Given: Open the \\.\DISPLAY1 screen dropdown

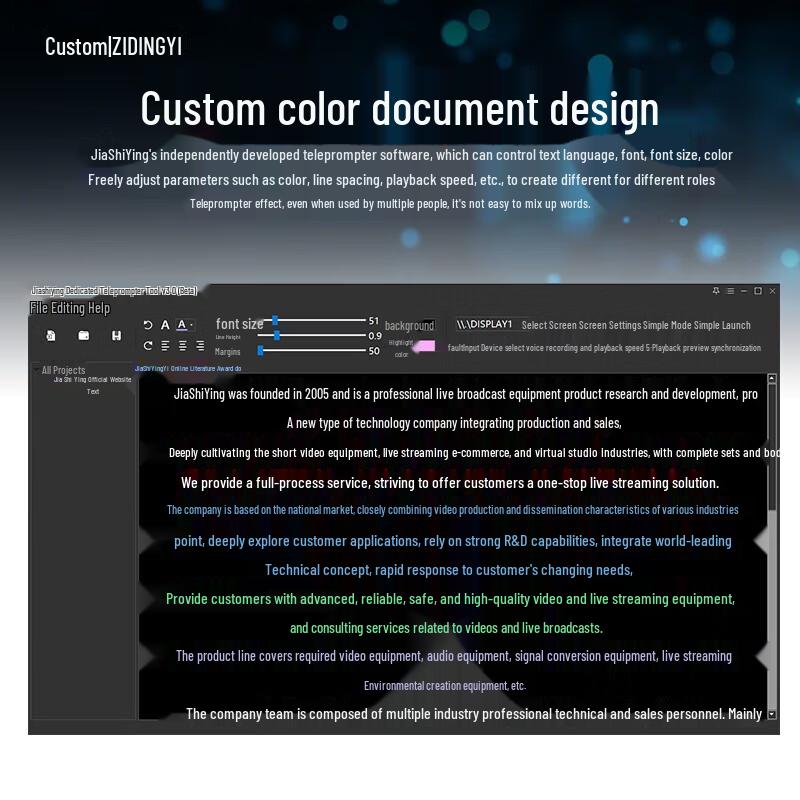Looking at the screenshot, I should [x=485, y=324].
